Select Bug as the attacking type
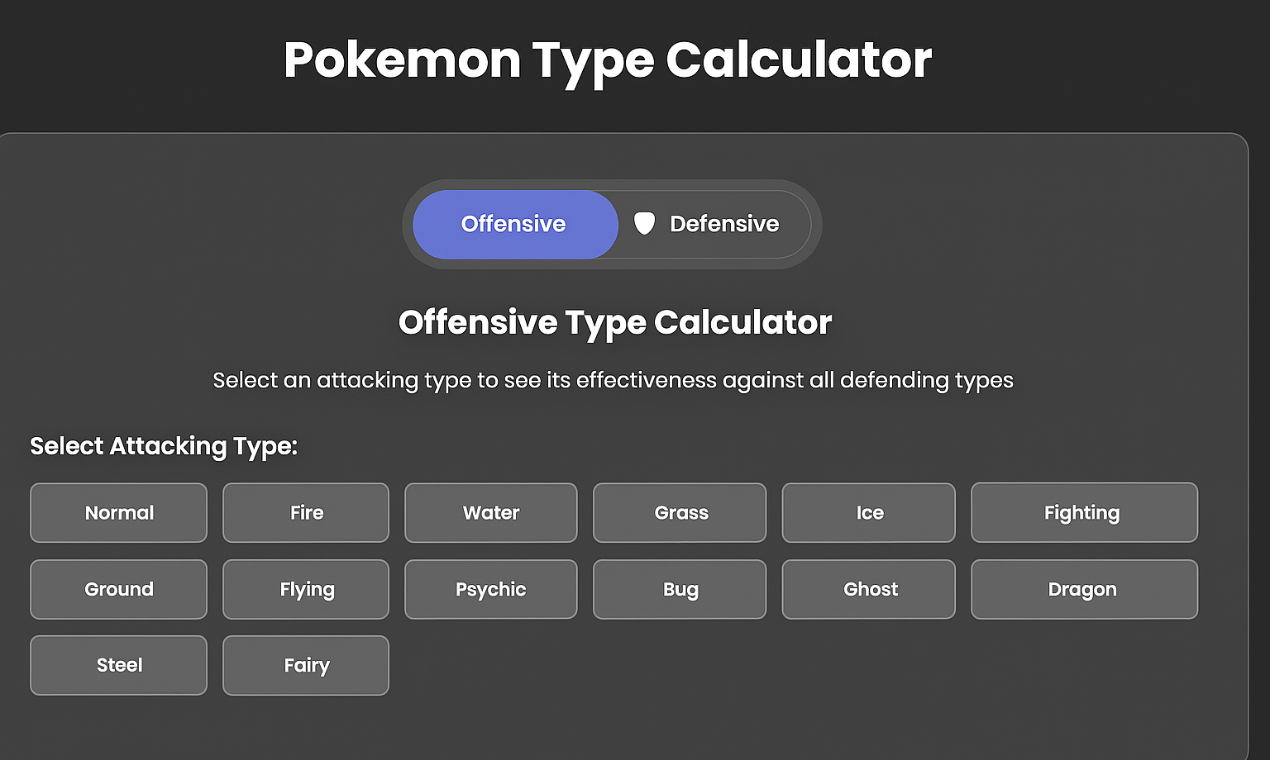1270x760 pixels. [679, 589]
